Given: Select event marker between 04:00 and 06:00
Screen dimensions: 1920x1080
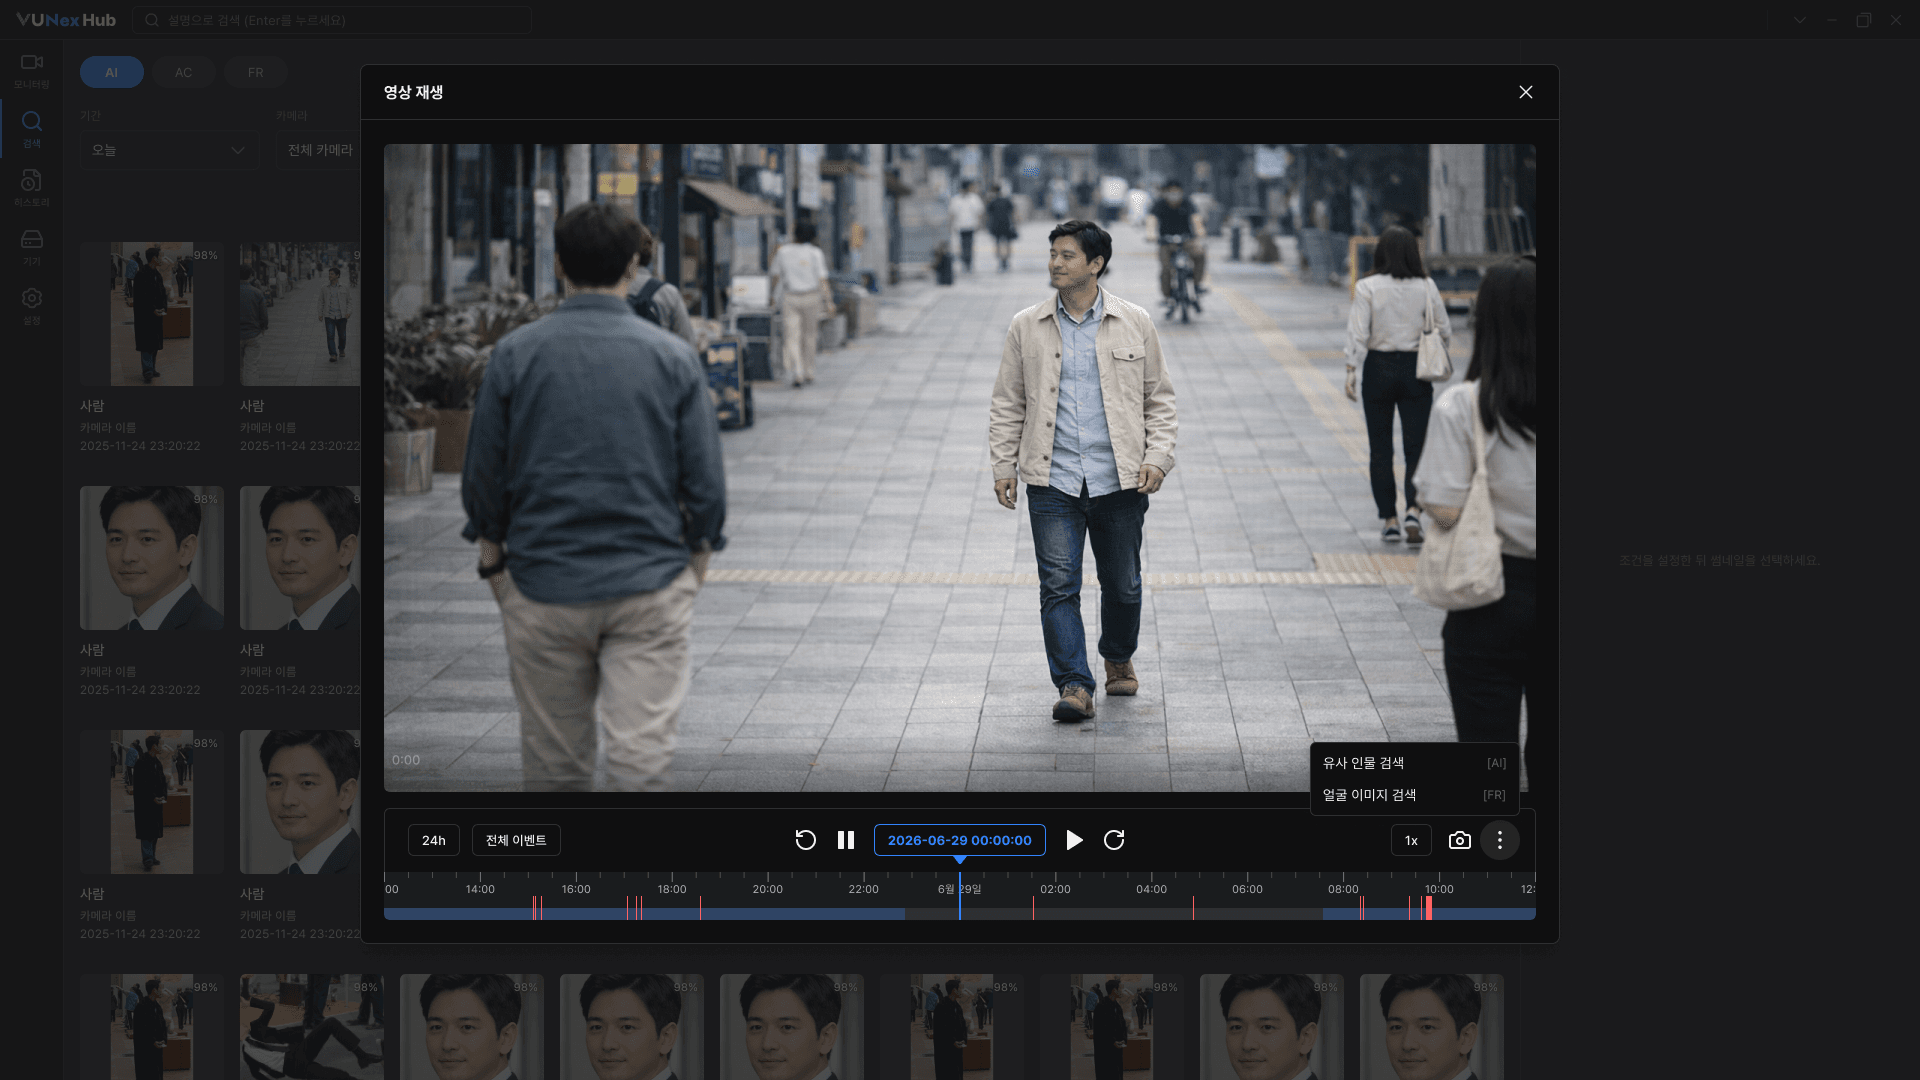Looking at the screenshot, I should point(1193,908).
